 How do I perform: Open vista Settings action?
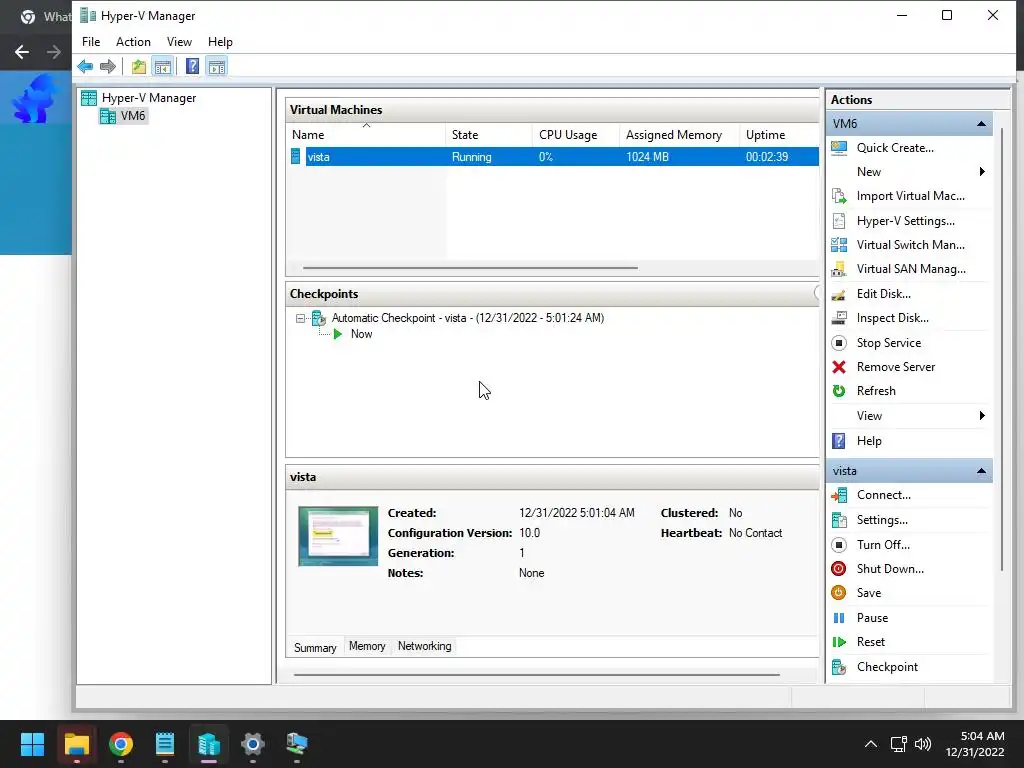point(882,520)
